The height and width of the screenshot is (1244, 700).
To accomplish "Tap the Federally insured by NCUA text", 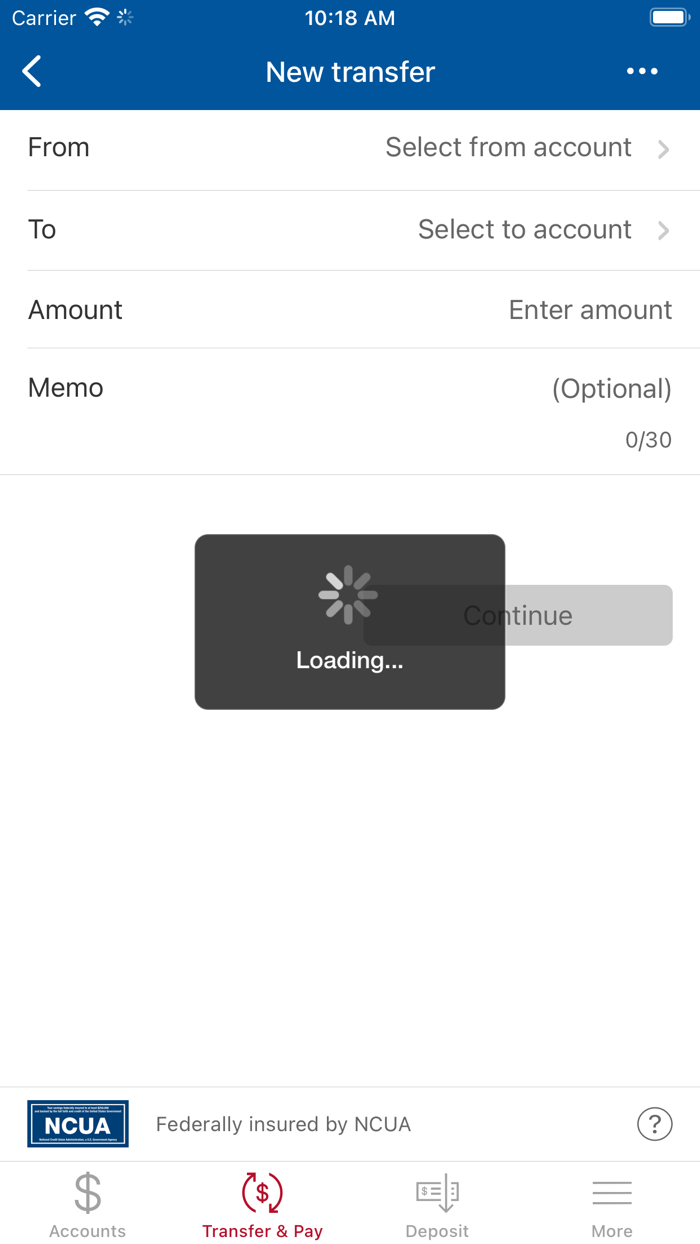I will tap(283, 1125).
